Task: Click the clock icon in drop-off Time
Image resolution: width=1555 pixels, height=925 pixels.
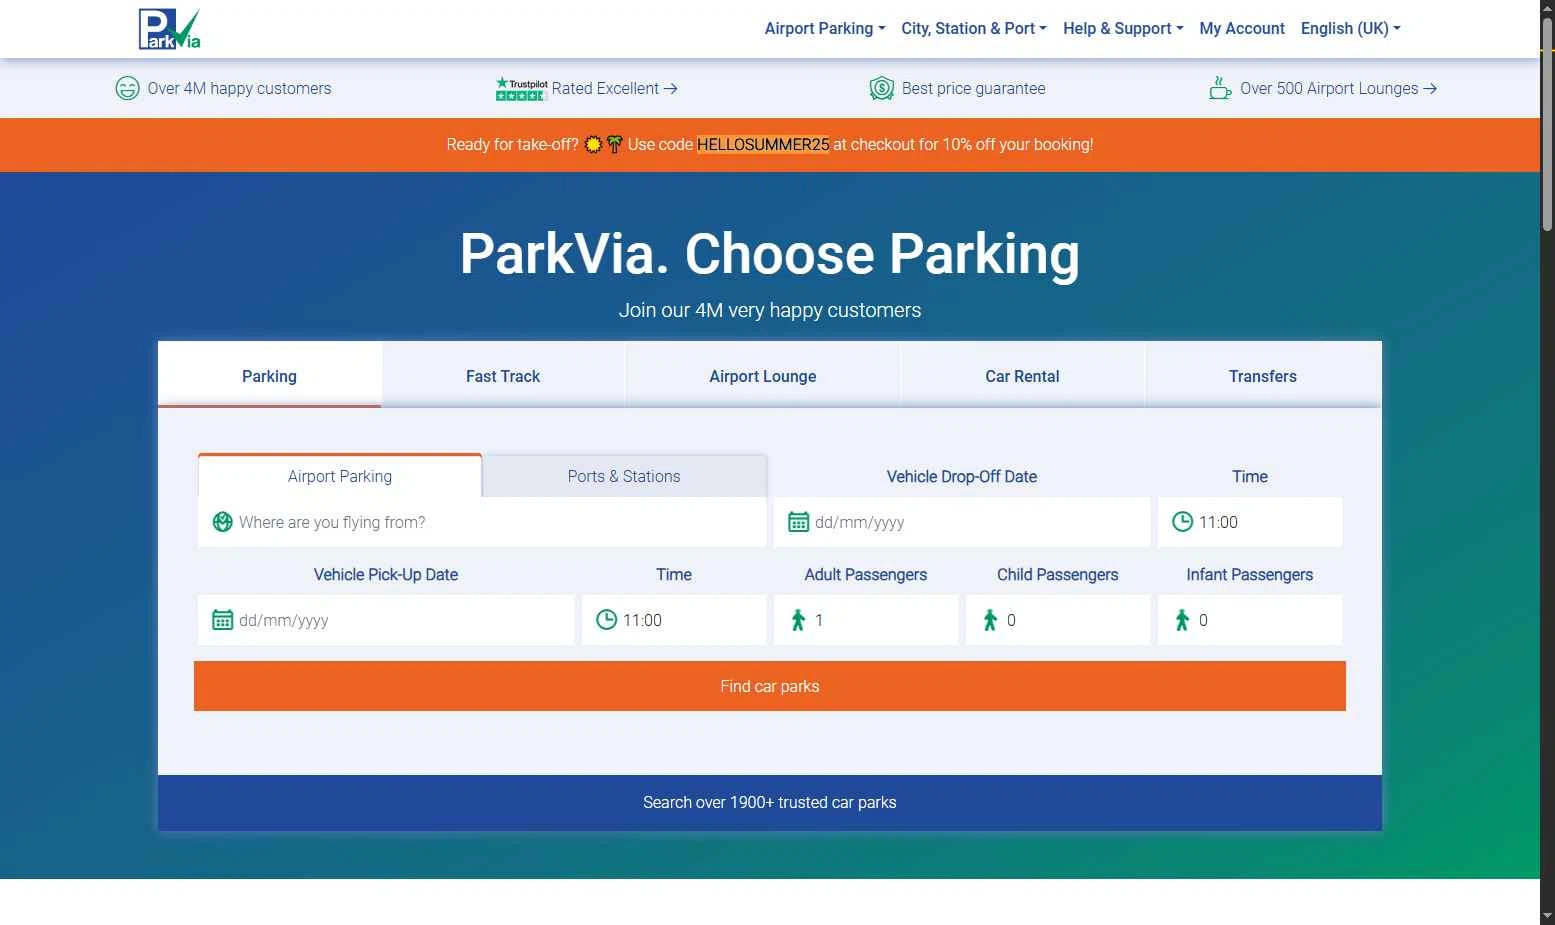Action: point(1182,522)
